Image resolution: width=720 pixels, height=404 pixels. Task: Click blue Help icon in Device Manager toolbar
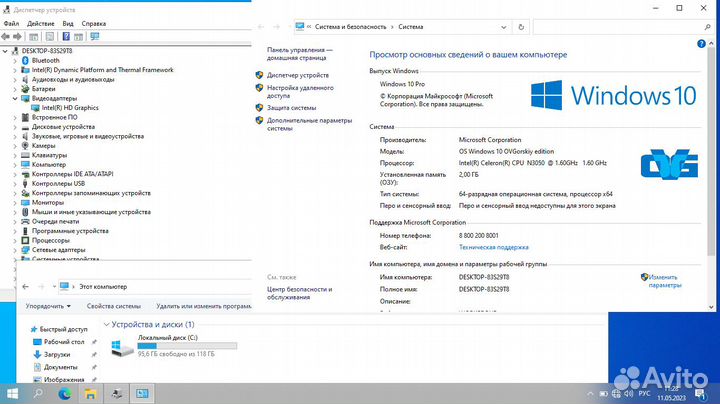pos(66,36)
